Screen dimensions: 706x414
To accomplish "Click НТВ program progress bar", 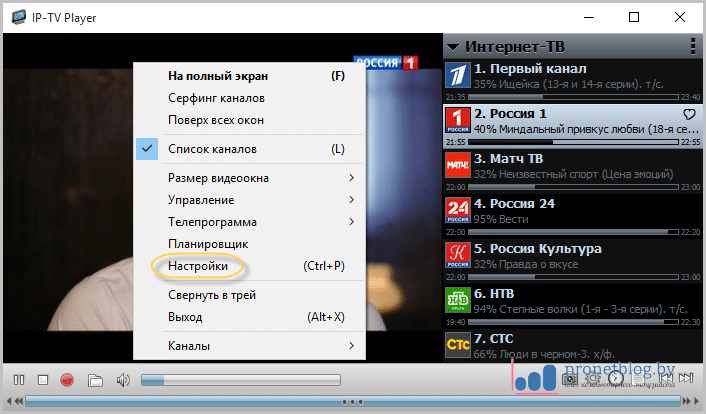I will coord(573,322).
